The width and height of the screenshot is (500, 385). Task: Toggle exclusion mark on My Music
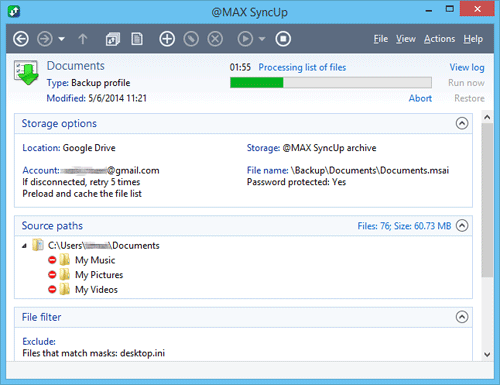tap(52, 260)
